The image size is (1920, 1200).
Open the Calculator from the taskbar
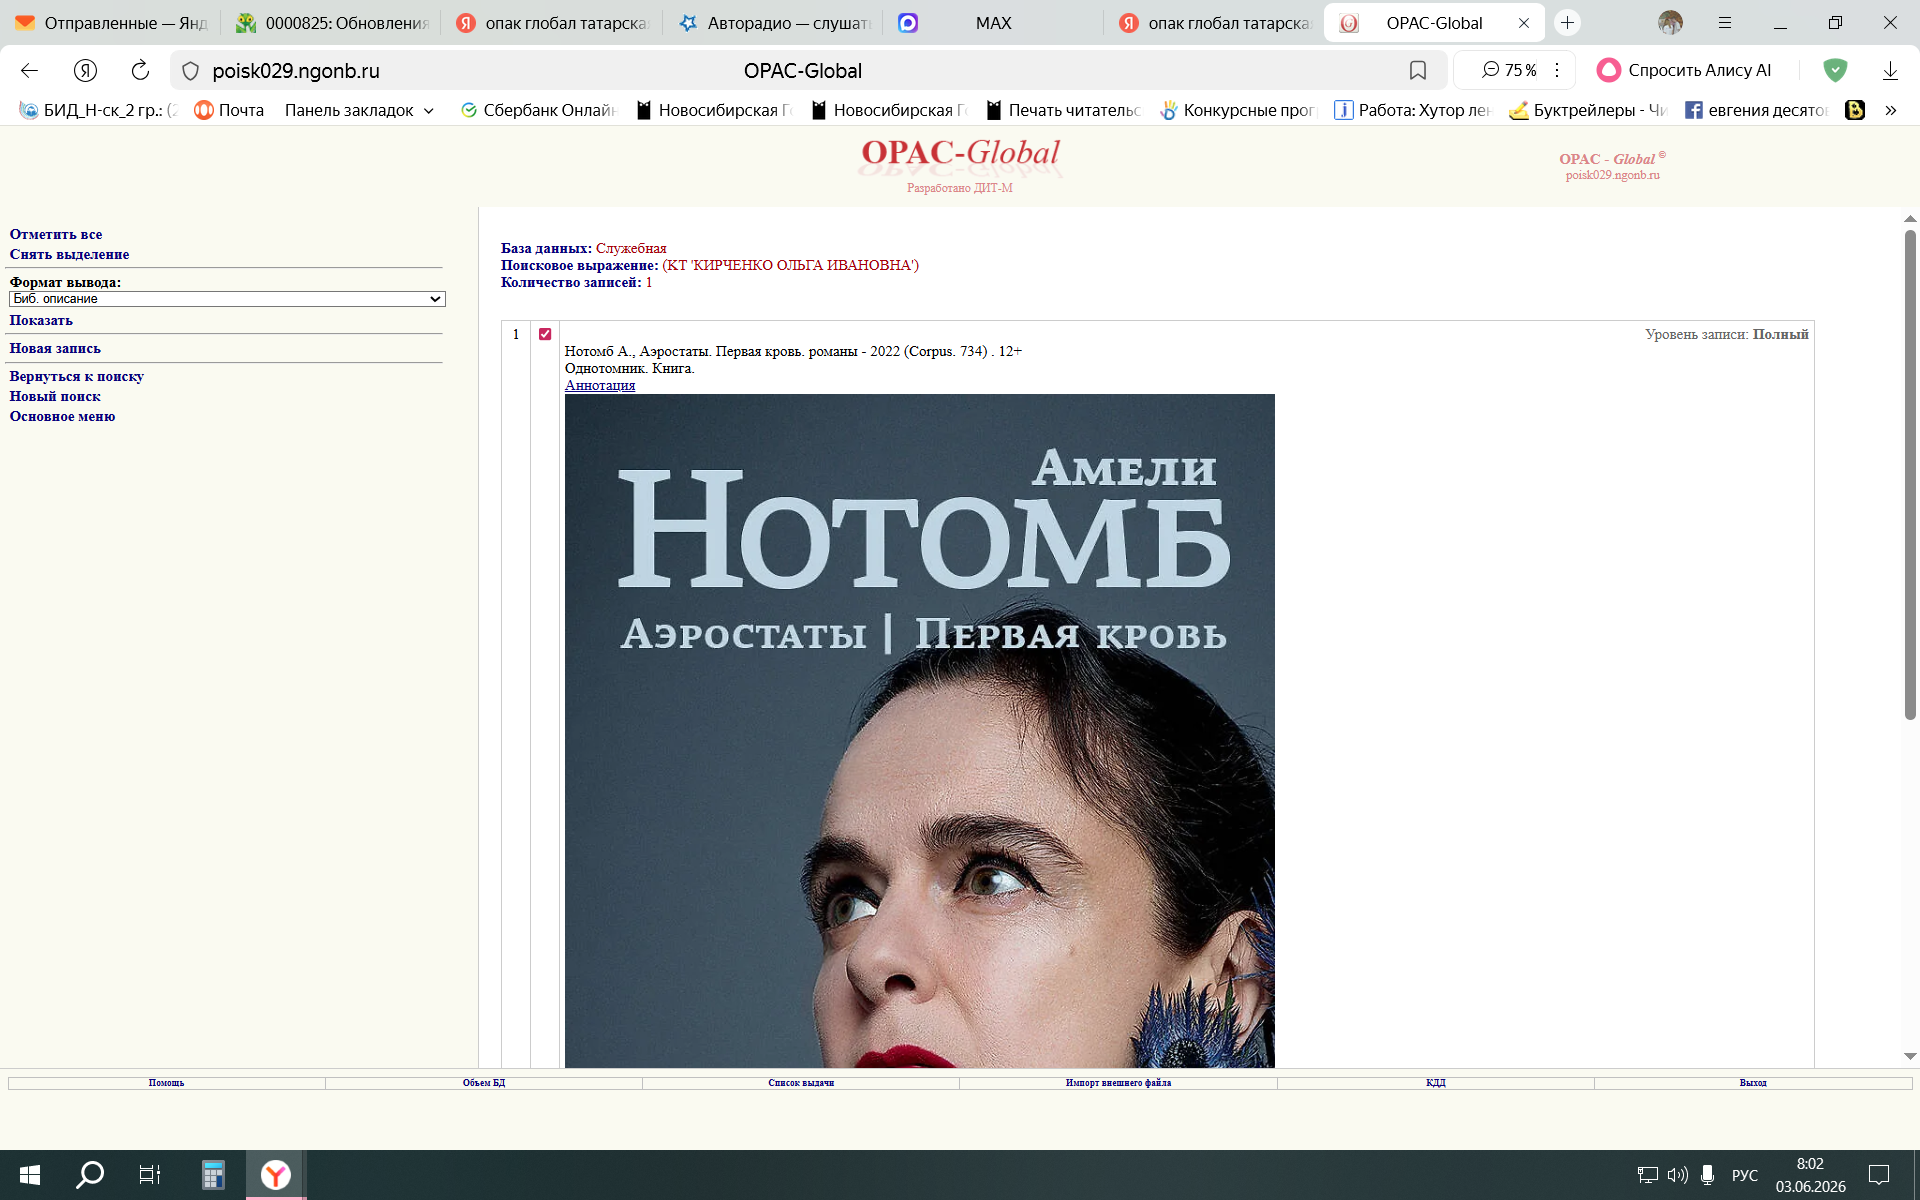[213, 1175]
